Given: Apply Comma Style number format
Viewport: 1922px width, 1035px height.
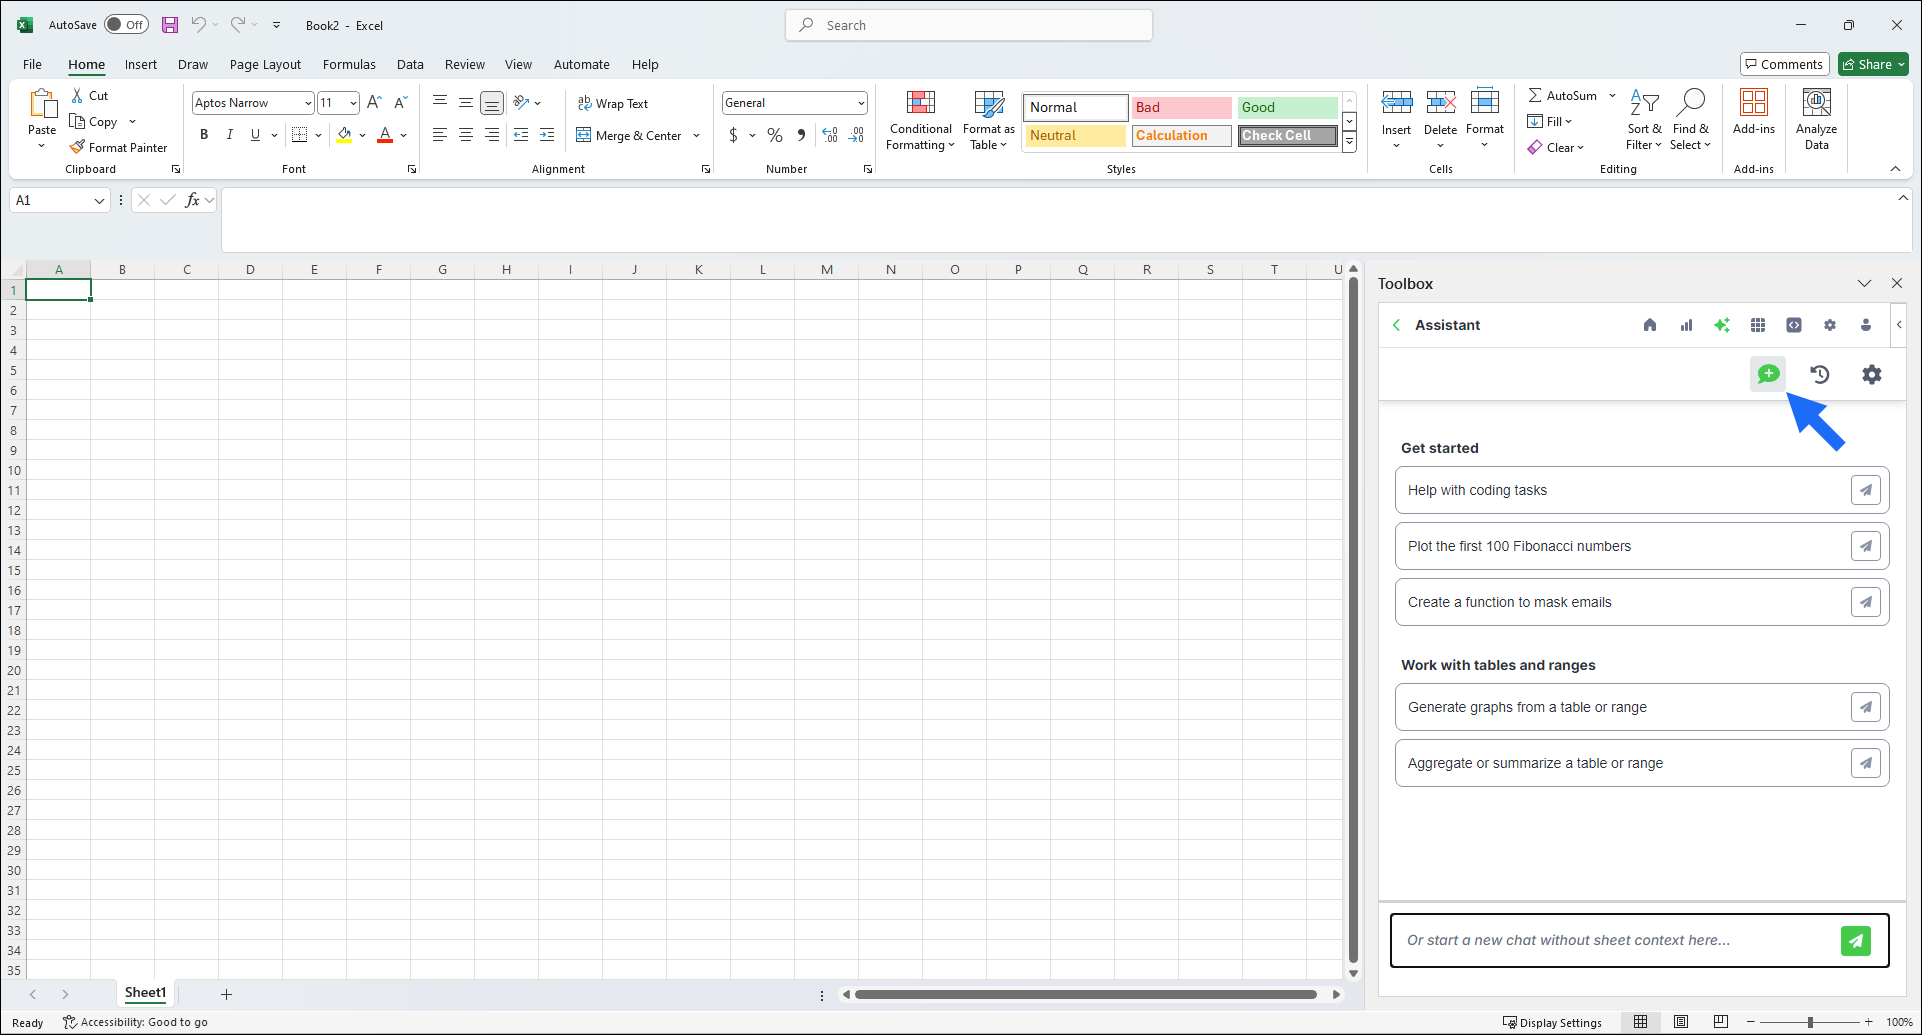Looking at the screenshot, I should point(801,135).
